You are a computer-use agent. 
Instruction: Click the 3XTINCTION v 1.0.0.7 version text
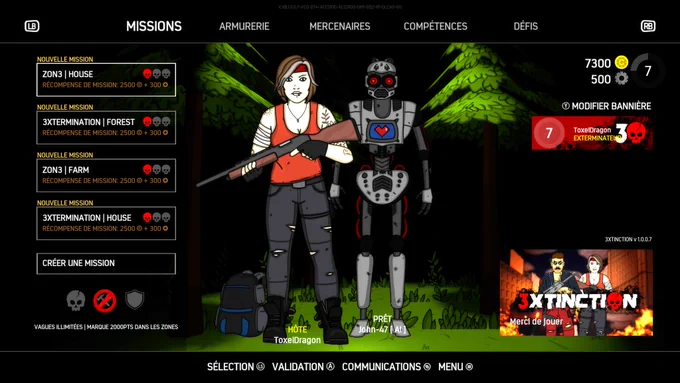628,239
